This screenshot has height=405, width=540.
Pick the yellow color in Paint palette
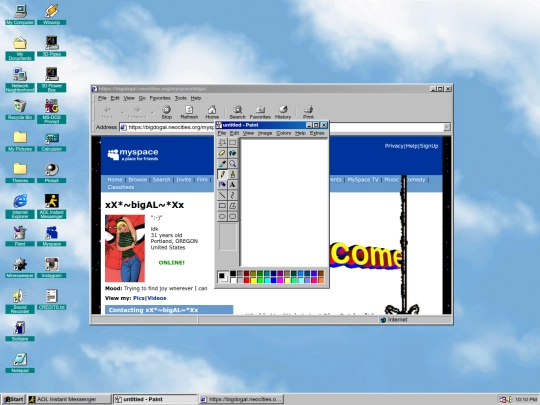click(253, 280)
